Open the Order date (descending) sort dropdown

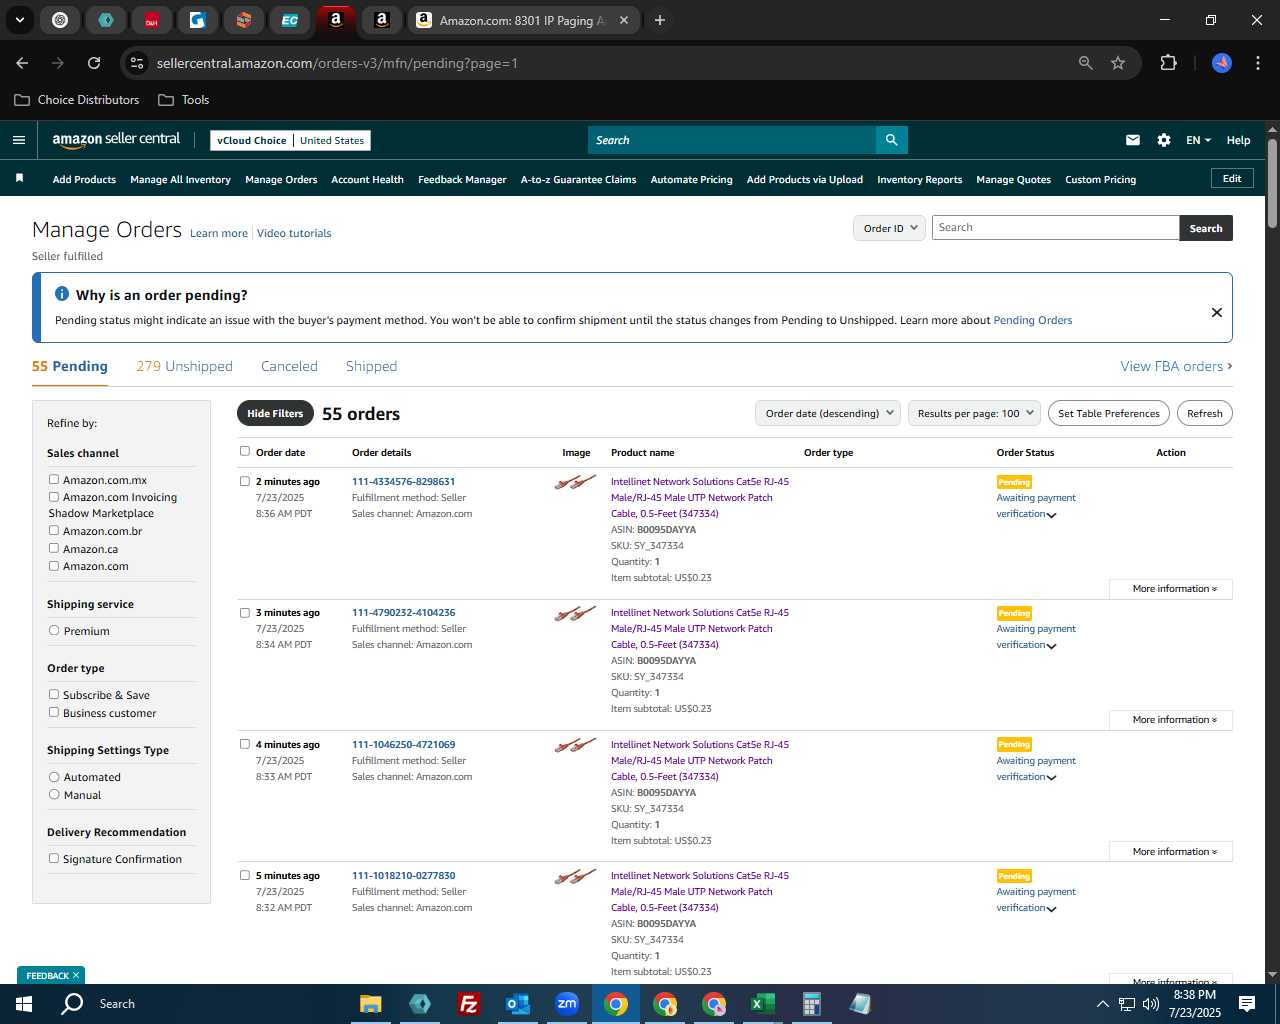[x=828, y=413]
